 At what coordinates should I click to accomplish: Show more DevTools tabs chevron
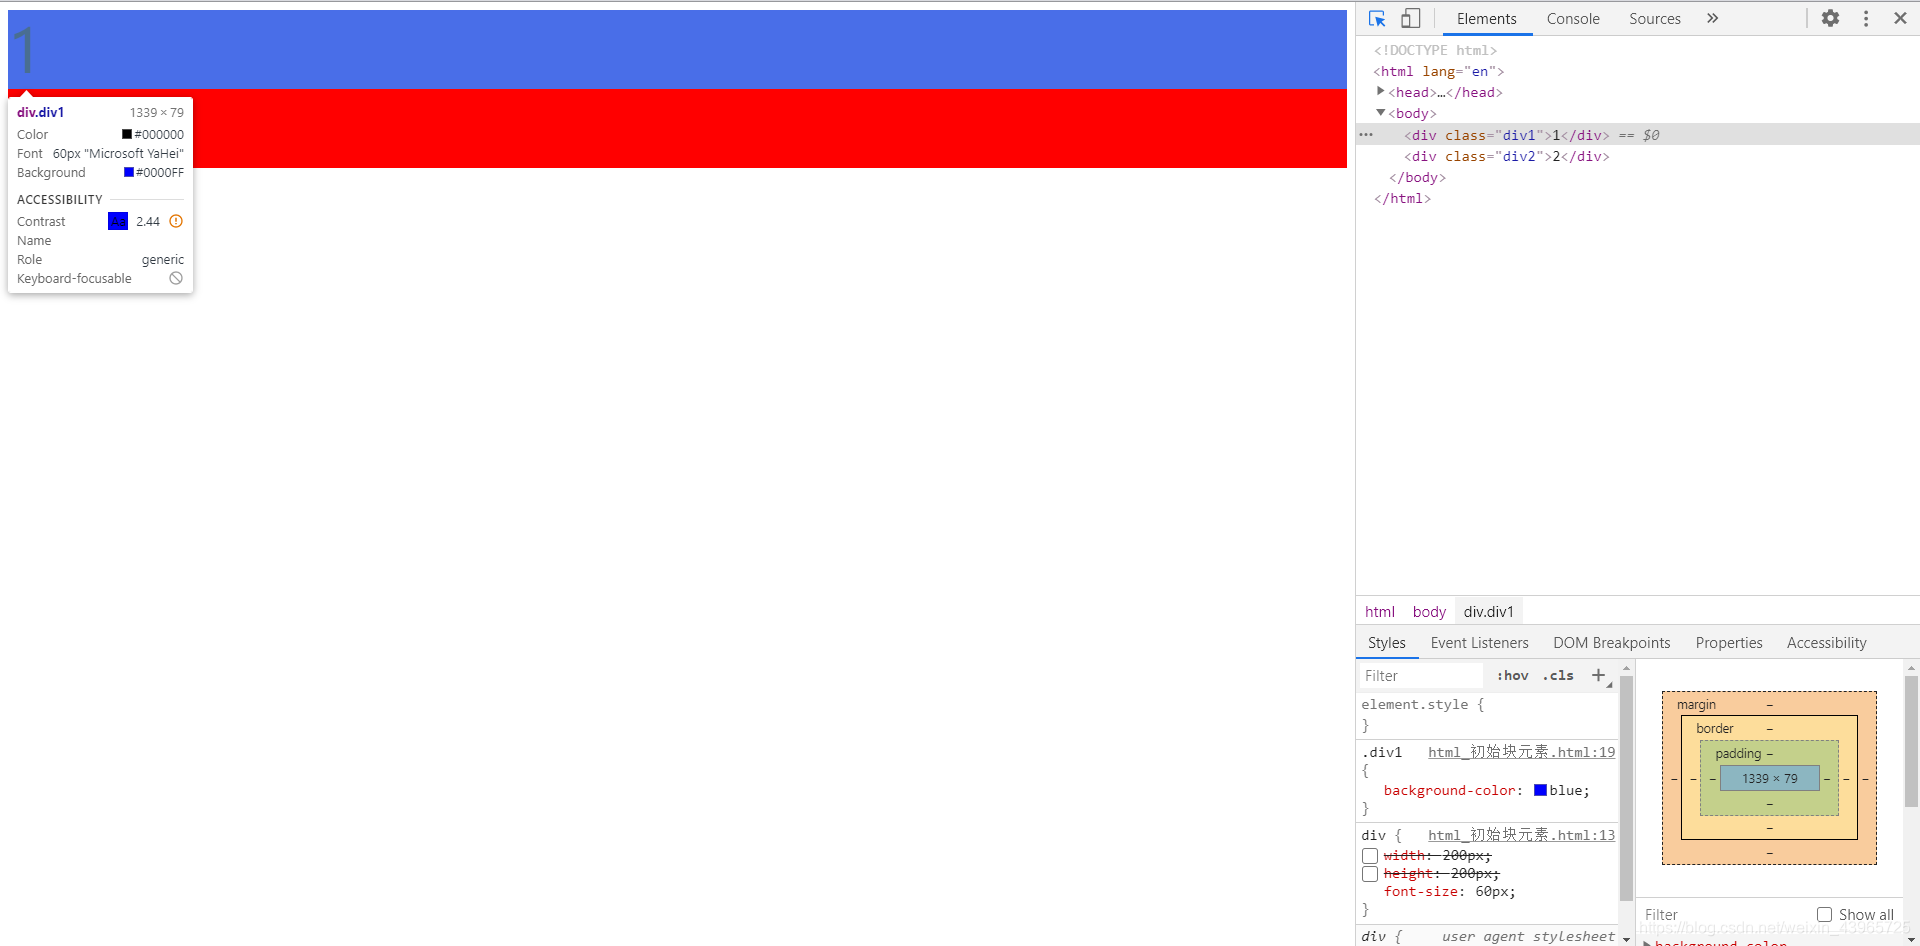coord(1713,18)
